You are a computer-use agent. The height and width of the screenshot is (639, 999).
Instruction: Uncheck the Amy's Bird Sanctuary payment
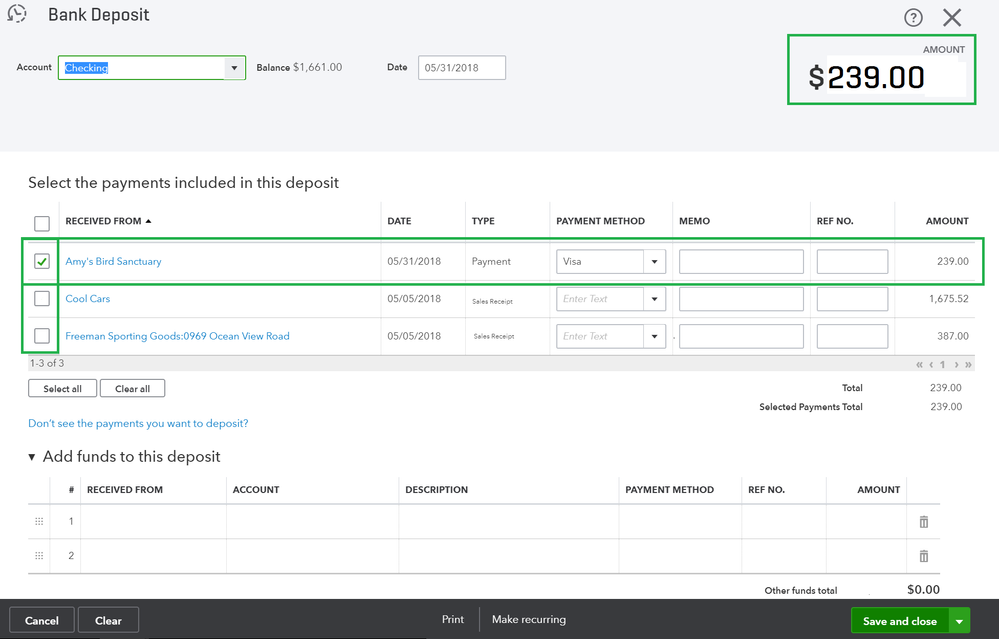tap(42, 261)
